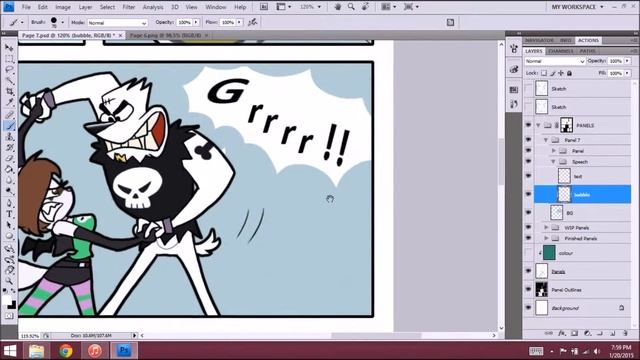
Task: Hide the Panel Outlines layer
Action: pos(529,289)
